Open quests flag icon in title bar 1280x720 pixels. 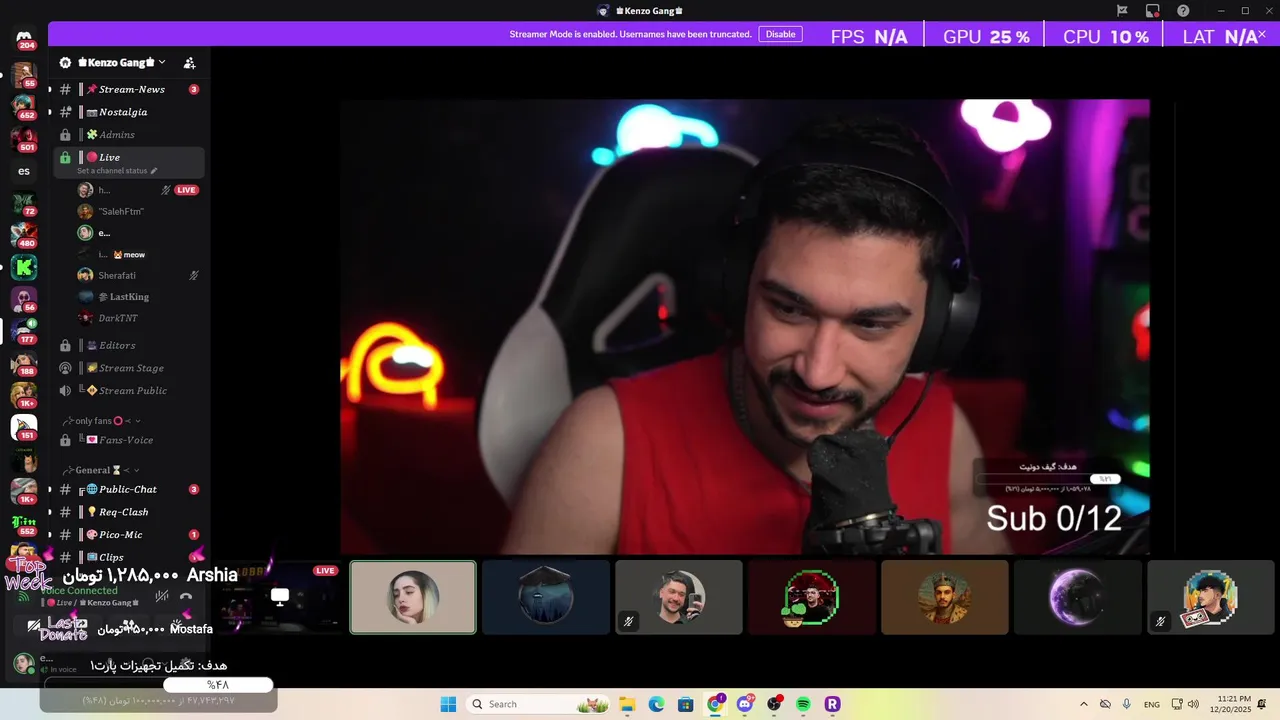coord(1122,10)
